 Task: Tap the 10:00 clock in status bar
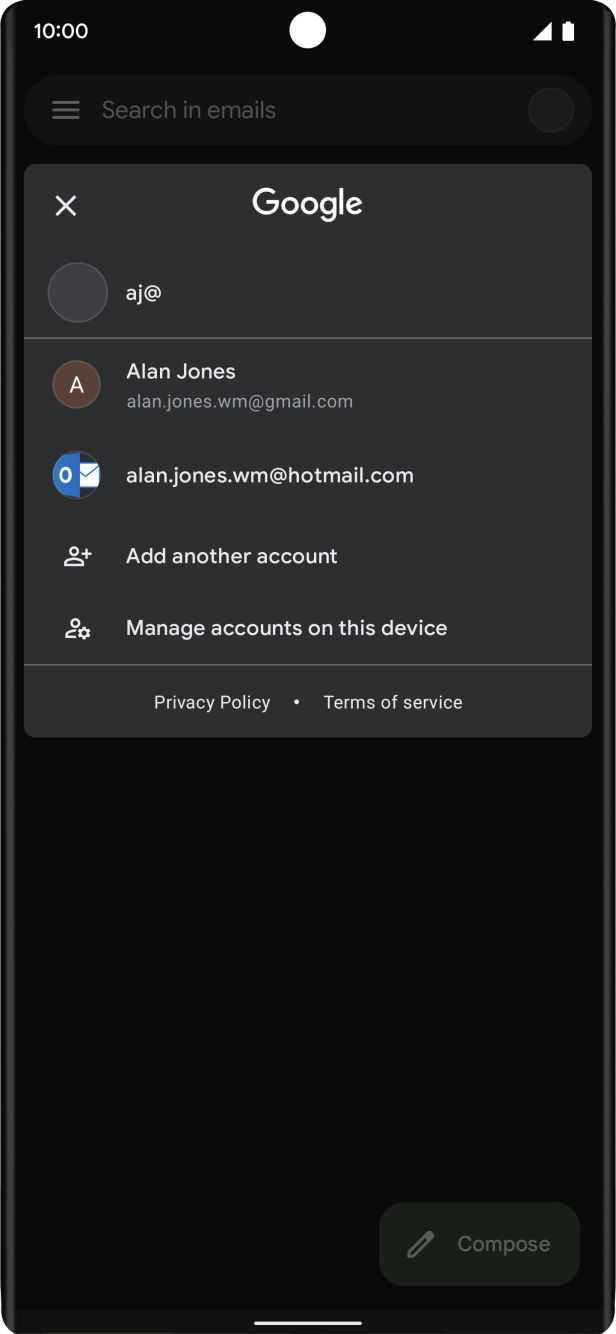pyautogui.click(x=61, y=31)
